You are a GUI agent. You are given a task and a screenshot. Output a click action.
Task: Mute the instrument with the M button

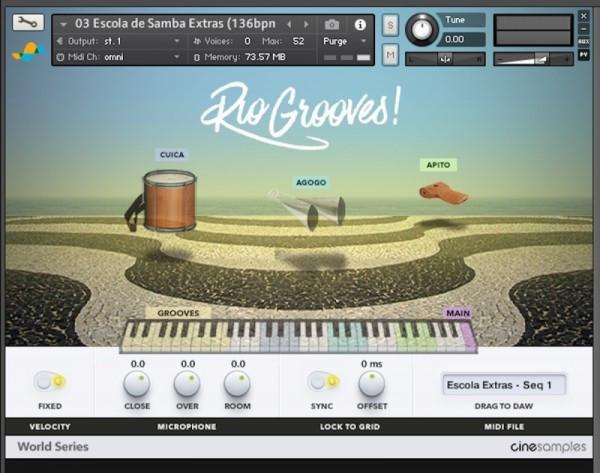(x=390, y=55)
